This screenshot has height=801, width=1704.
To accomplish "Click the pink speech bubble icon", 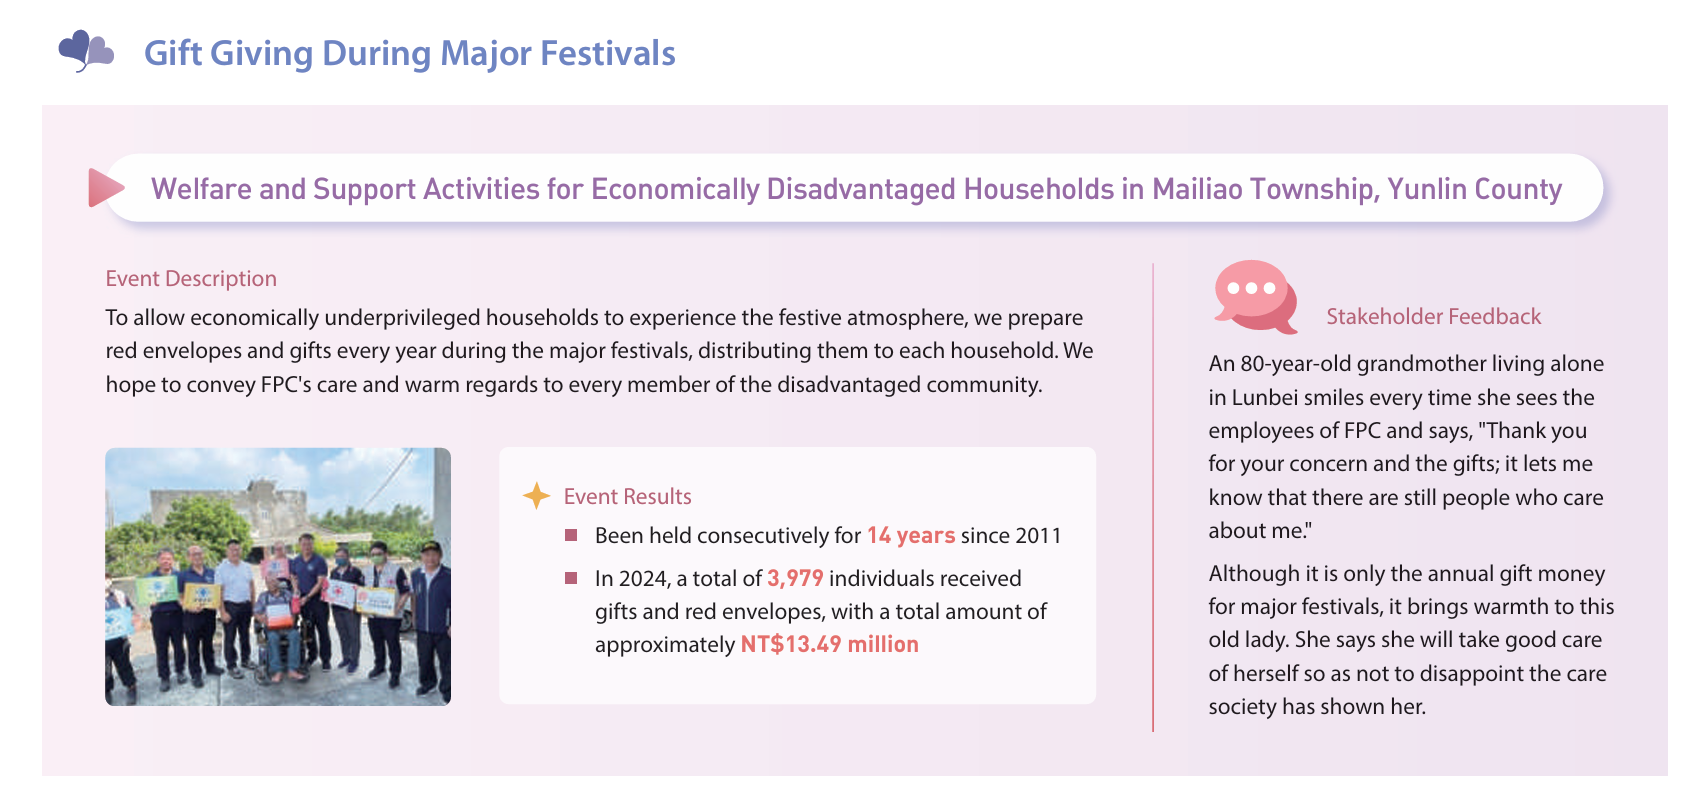I will coord(1254,297).
